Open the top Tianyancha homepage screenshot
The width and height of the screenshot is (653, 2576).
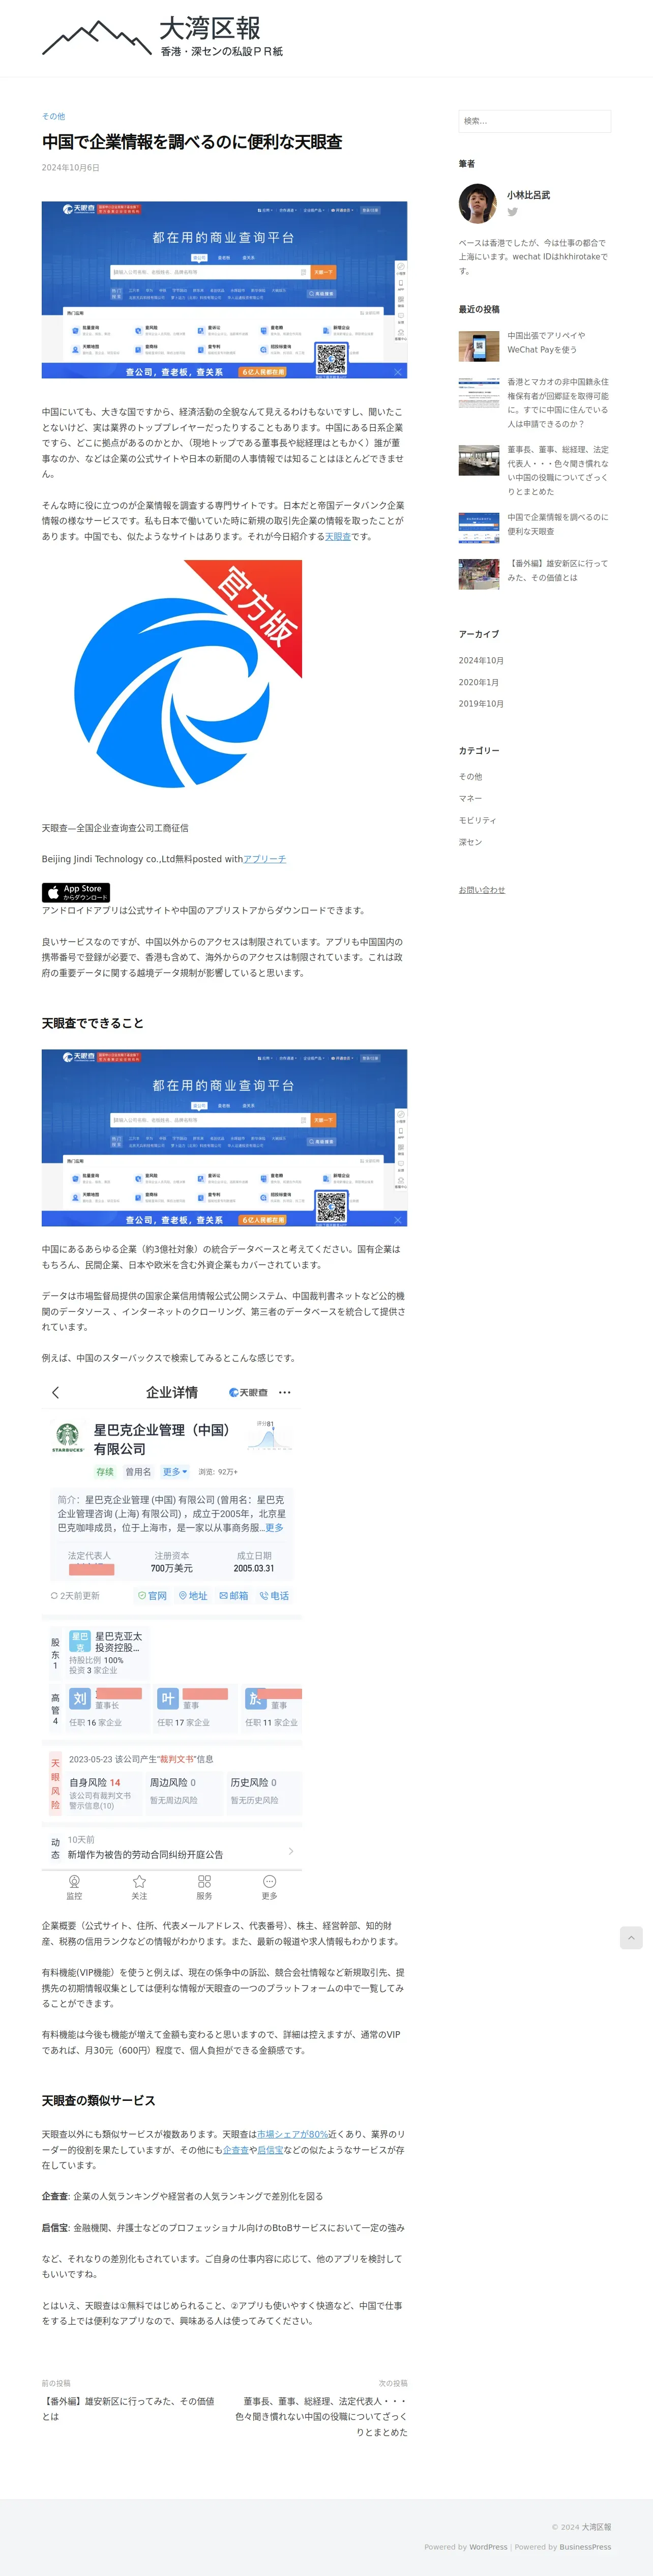click(224, 290)
